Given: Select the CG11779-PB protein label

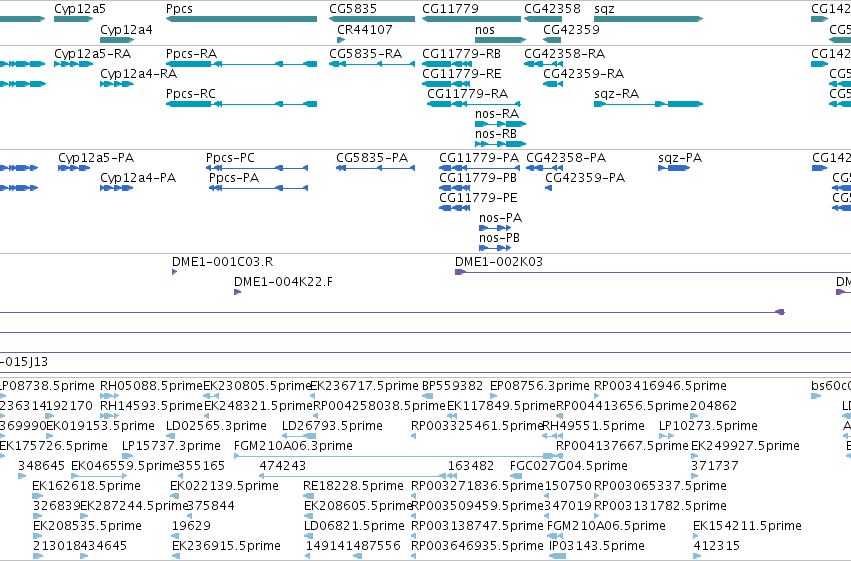Looking at the screenshot, I should tap(478, 178).
